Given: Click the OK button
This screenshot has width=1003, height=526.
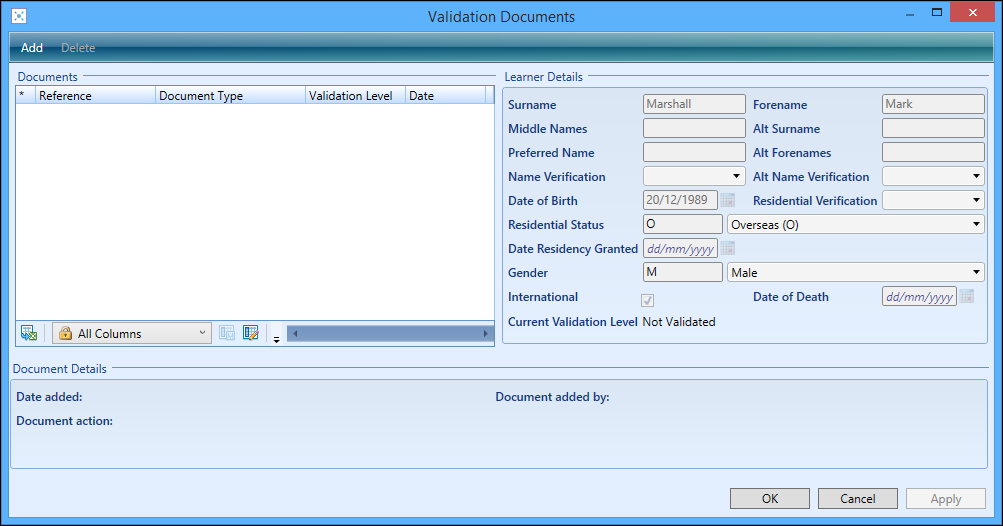Looking at the screenshot, I should [770, 498].
